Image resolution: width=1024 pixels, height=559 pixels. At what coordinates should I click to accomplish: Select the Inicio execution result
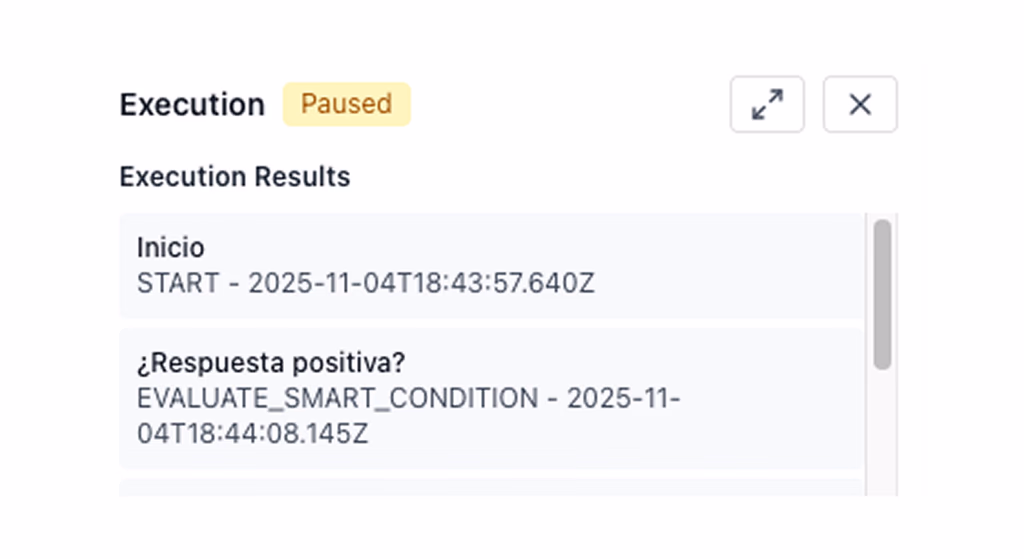coord(490,265)
